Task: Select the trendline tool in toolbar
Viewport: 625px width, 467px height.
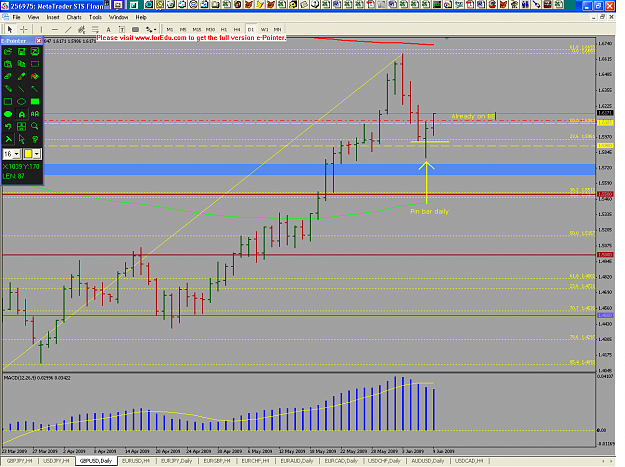Action: pos(68,29)
